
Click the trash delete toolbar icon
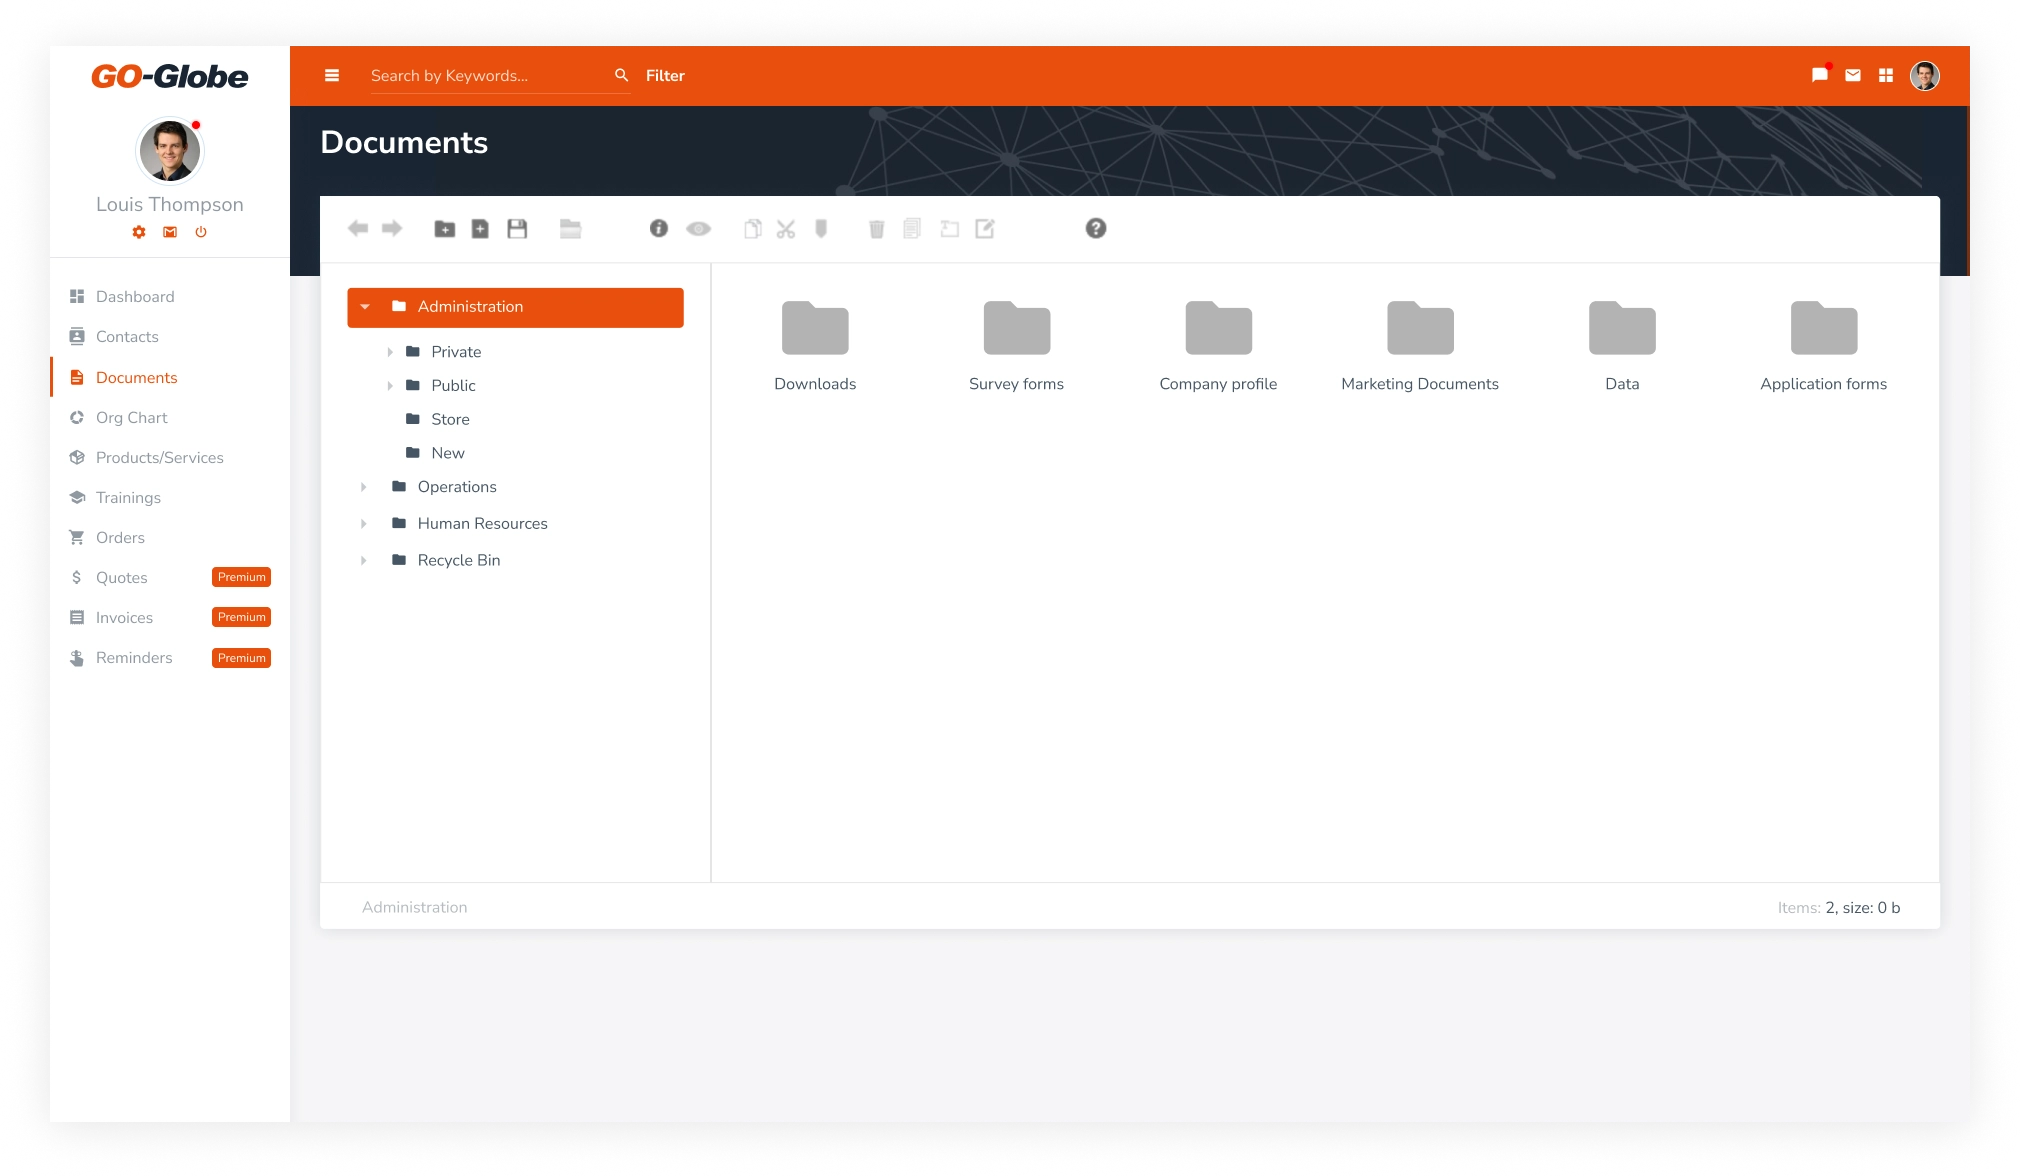[876, 229]
